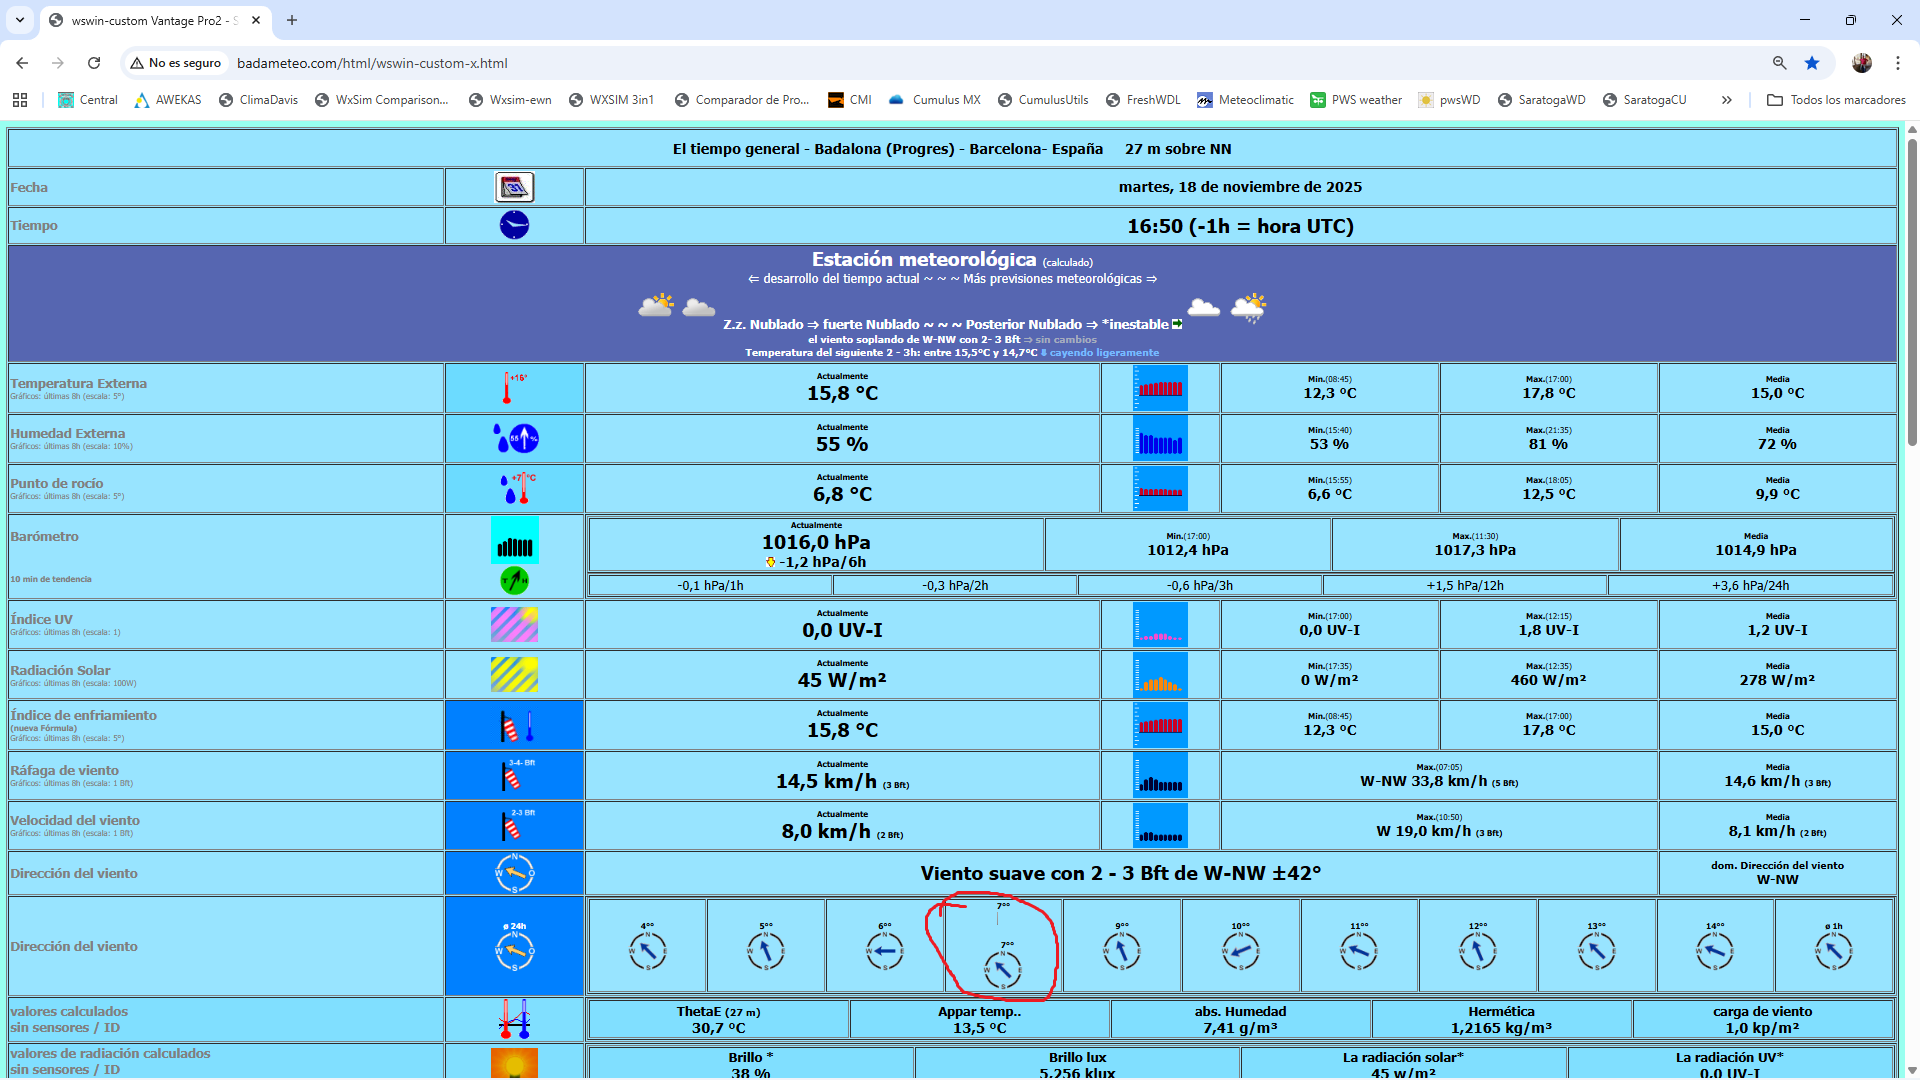Click the wind gust windsock icon
This screenshot has width=1920, height=1080.
click(514, 775)
